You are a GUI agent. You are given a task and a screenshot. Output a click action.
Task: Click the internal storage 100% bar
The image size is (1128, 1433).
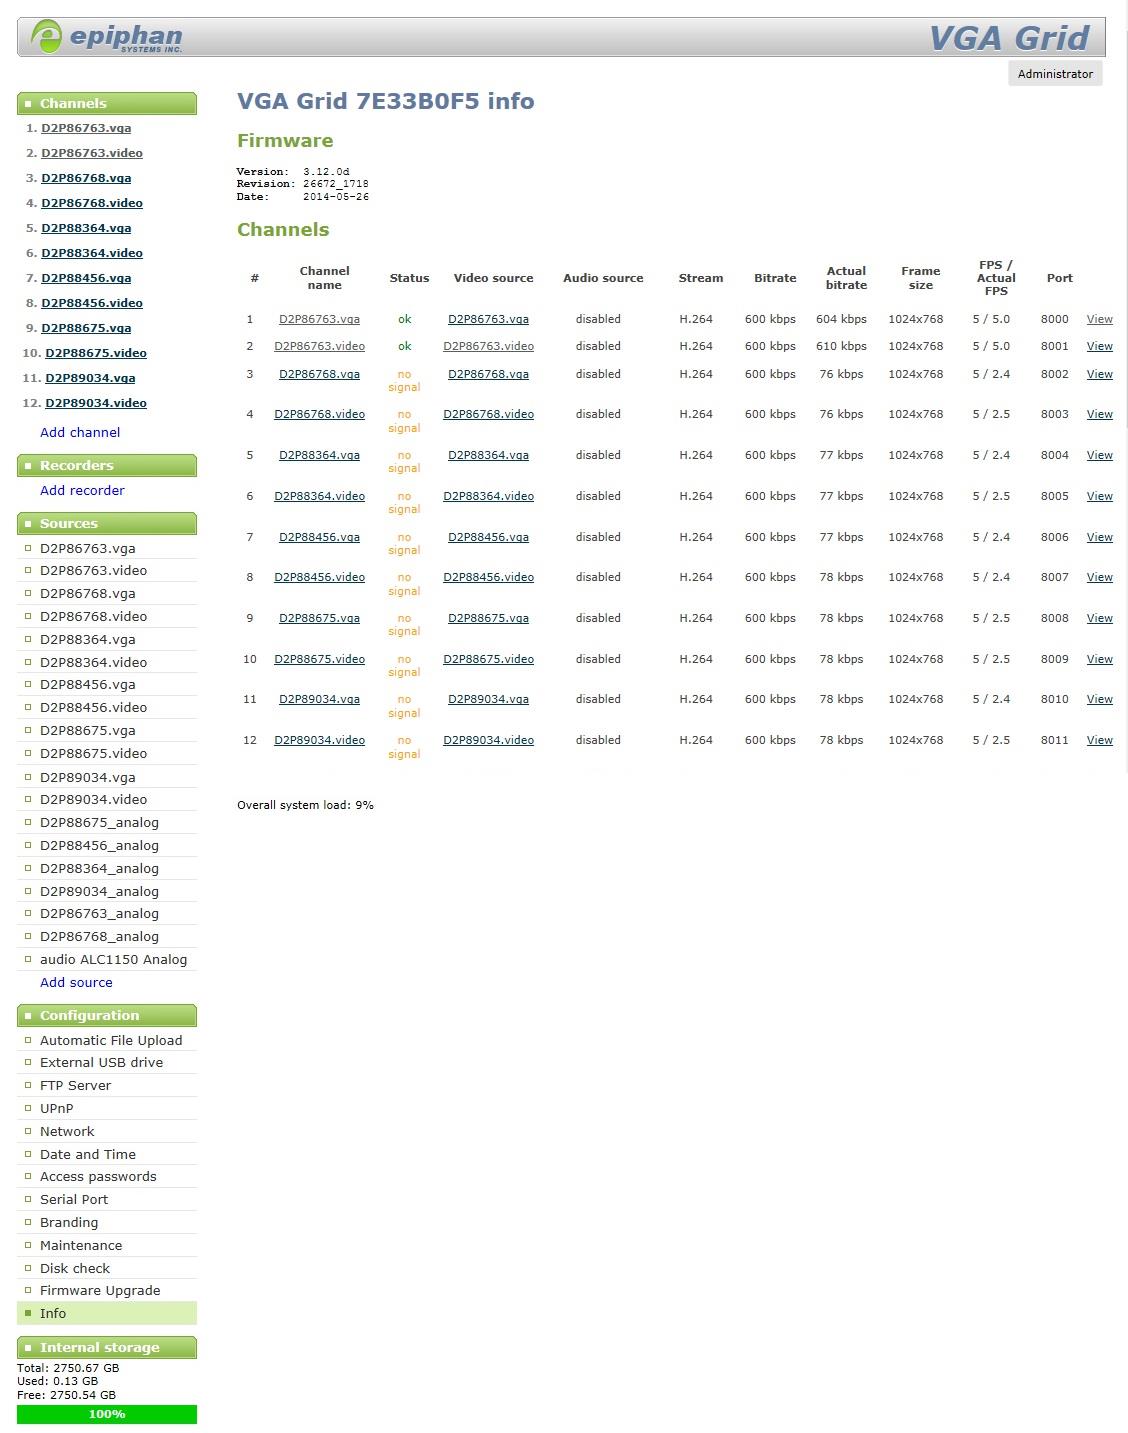pyautogui.click(x=107, y=1414)
